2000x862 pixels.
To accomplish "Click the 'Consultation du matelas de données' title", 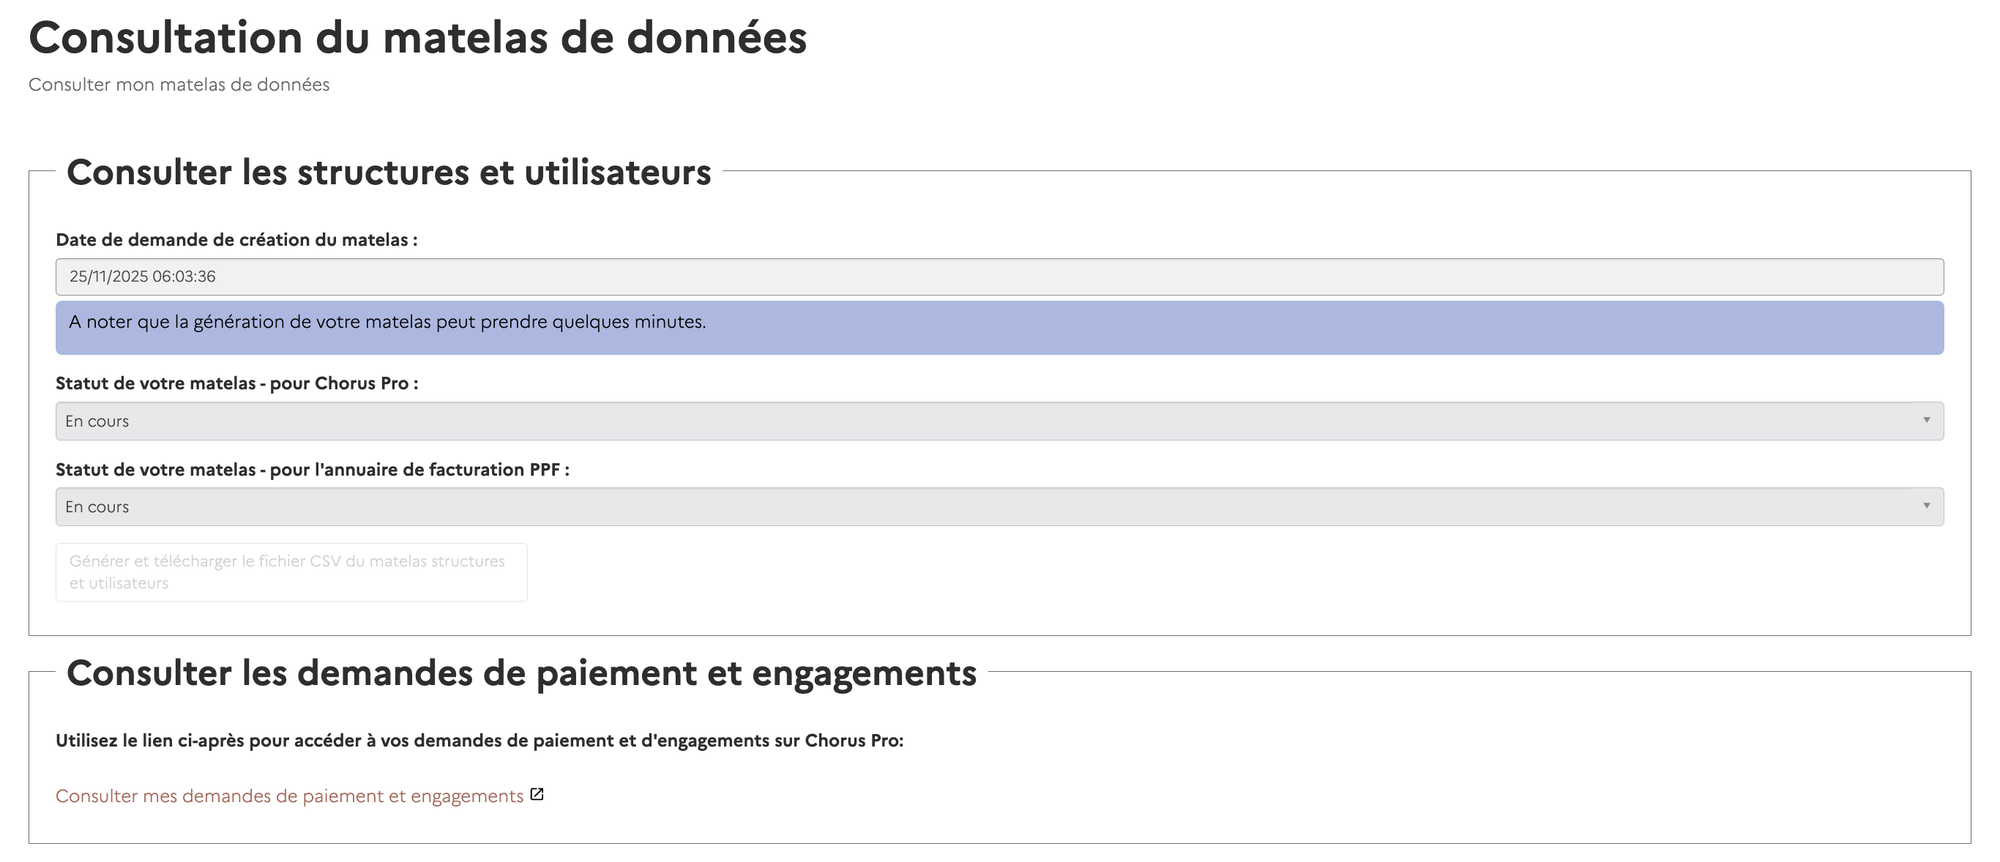I will 417,38.
